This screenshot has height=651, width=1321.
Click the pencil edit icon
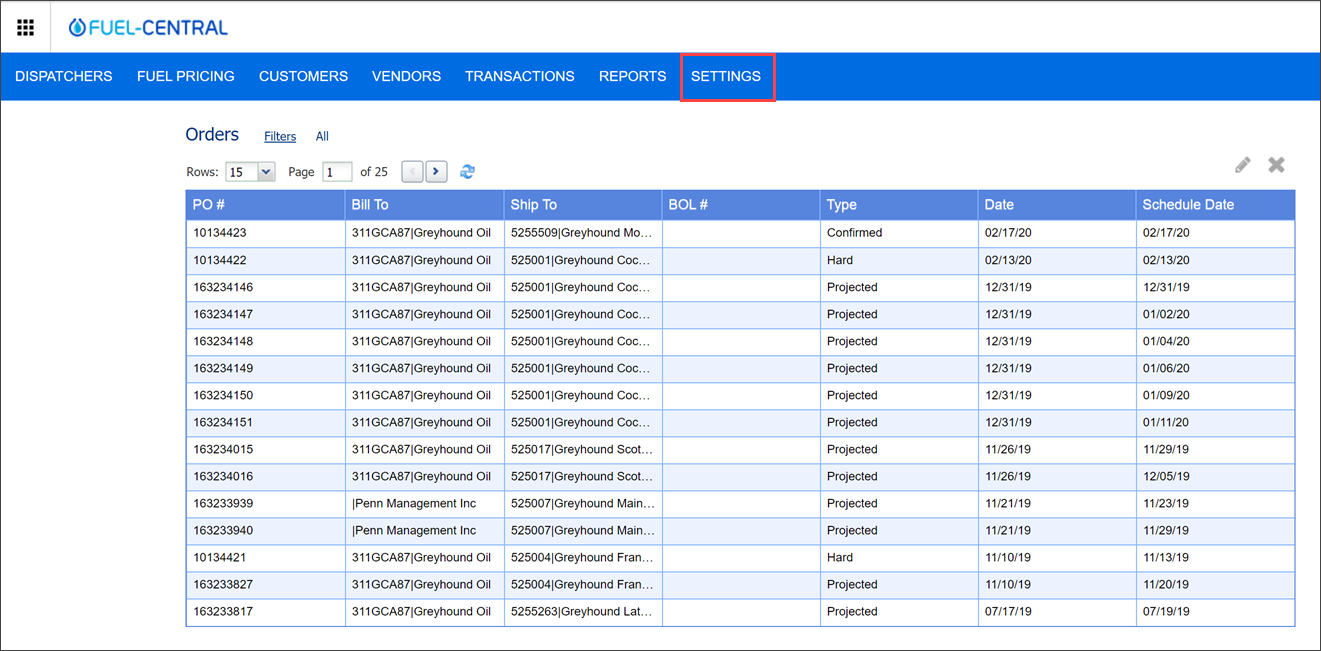[1242, 165]
